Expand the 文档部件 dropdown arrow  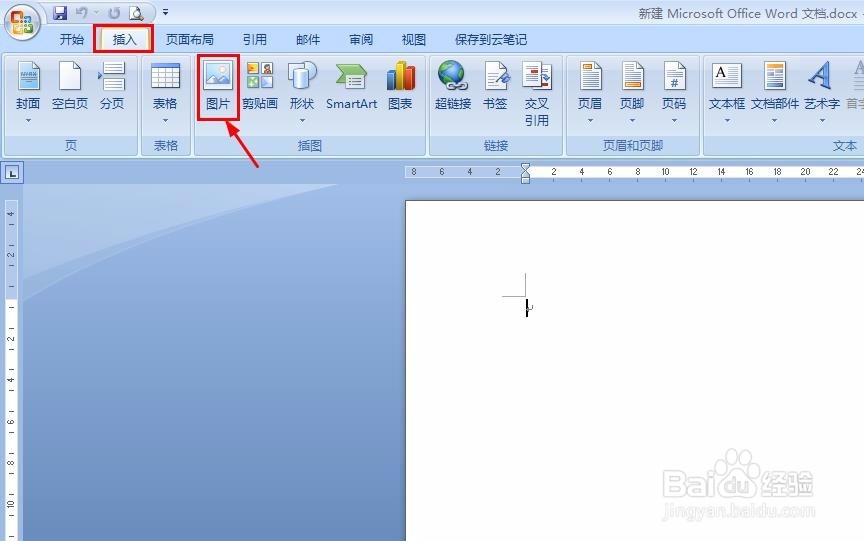coord(775,120)
